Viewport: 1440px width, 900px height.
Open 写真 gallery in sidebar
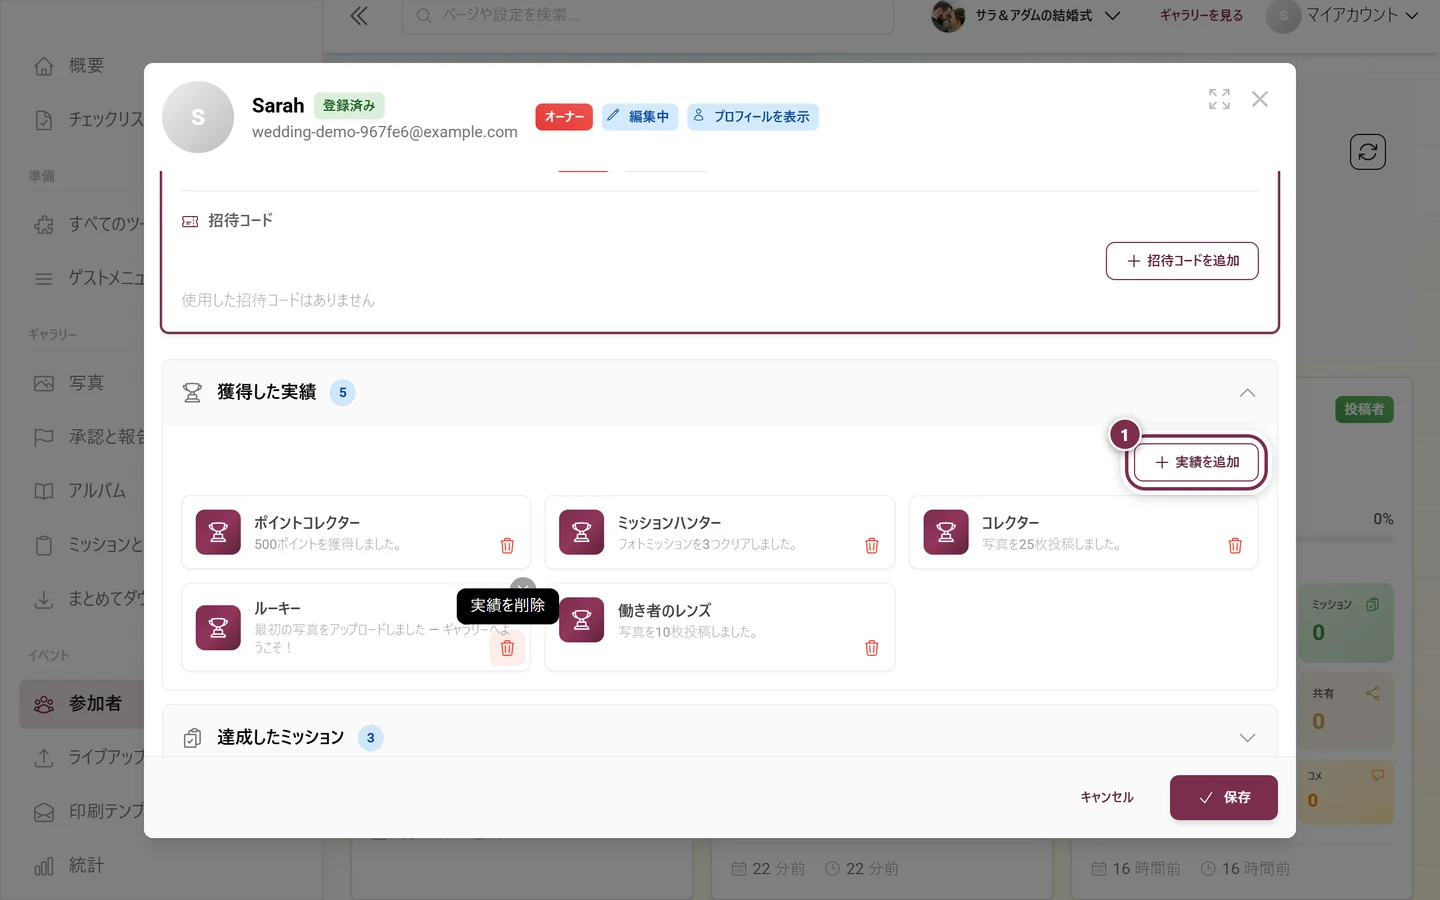point(86,383)
